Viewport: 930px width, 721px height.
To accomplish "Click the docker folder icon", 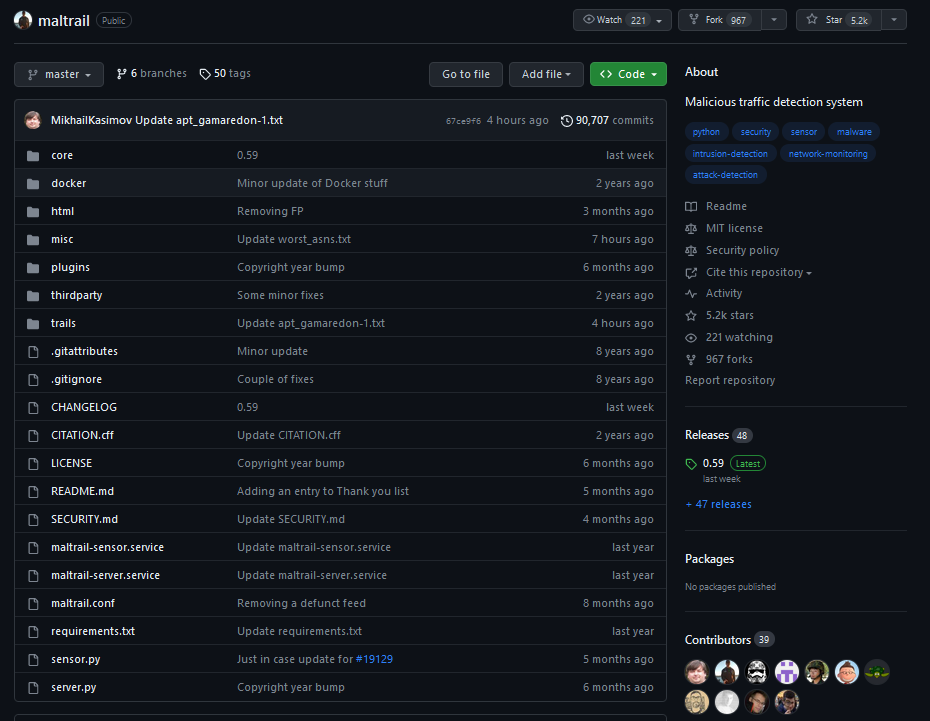I will click(x=33, y=184).
